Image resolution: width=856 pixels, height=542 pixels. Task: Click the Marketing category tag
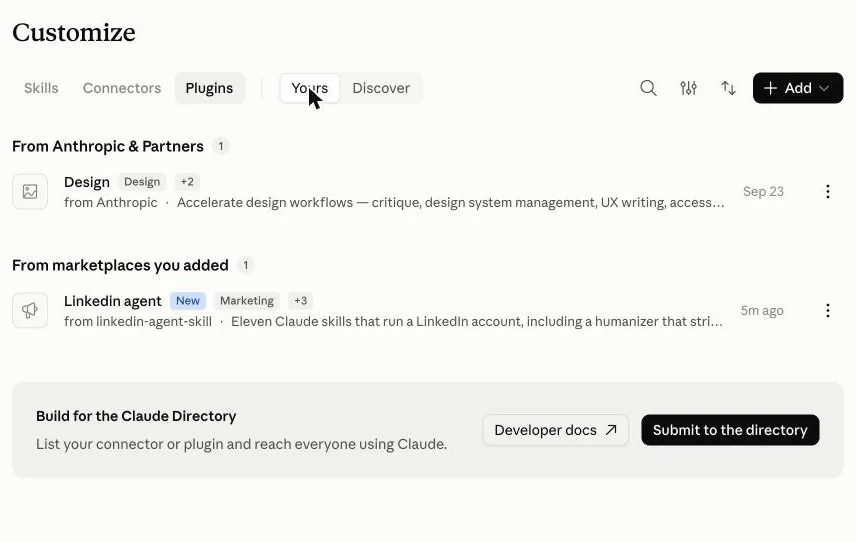[x=247, y=301]
